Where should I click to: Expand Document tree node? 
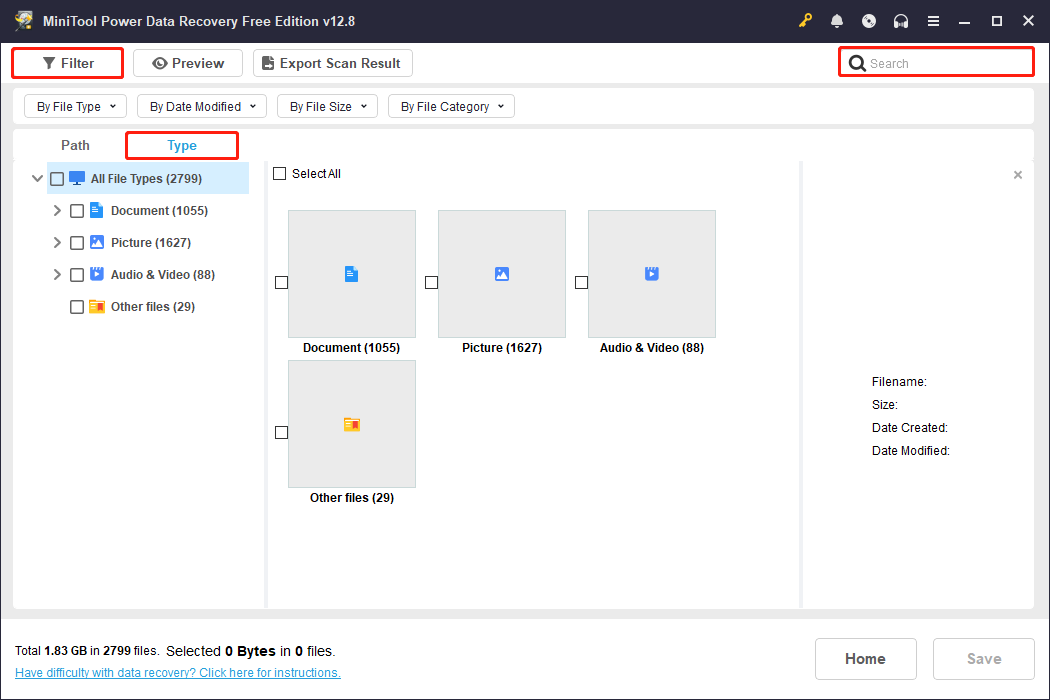(57, 210)
